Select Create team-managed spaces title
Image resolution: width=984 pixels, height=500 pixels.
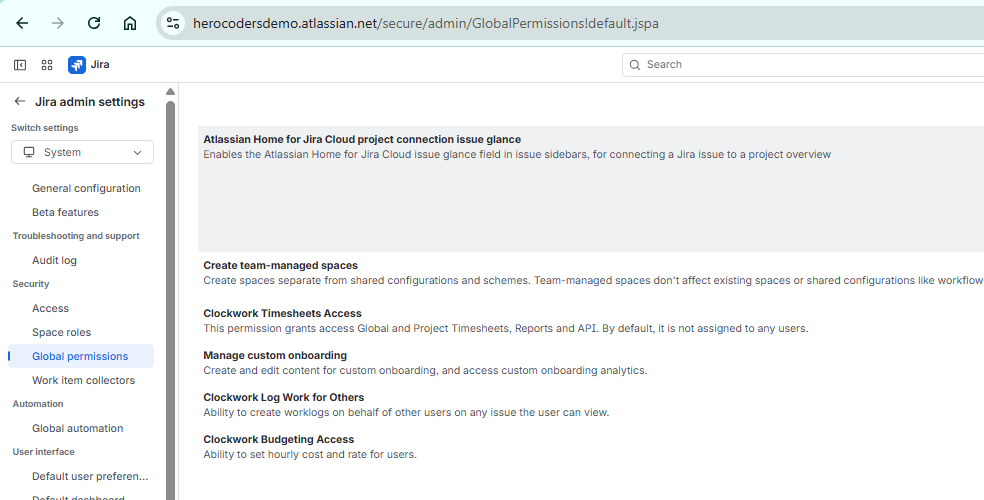point(281,265)
